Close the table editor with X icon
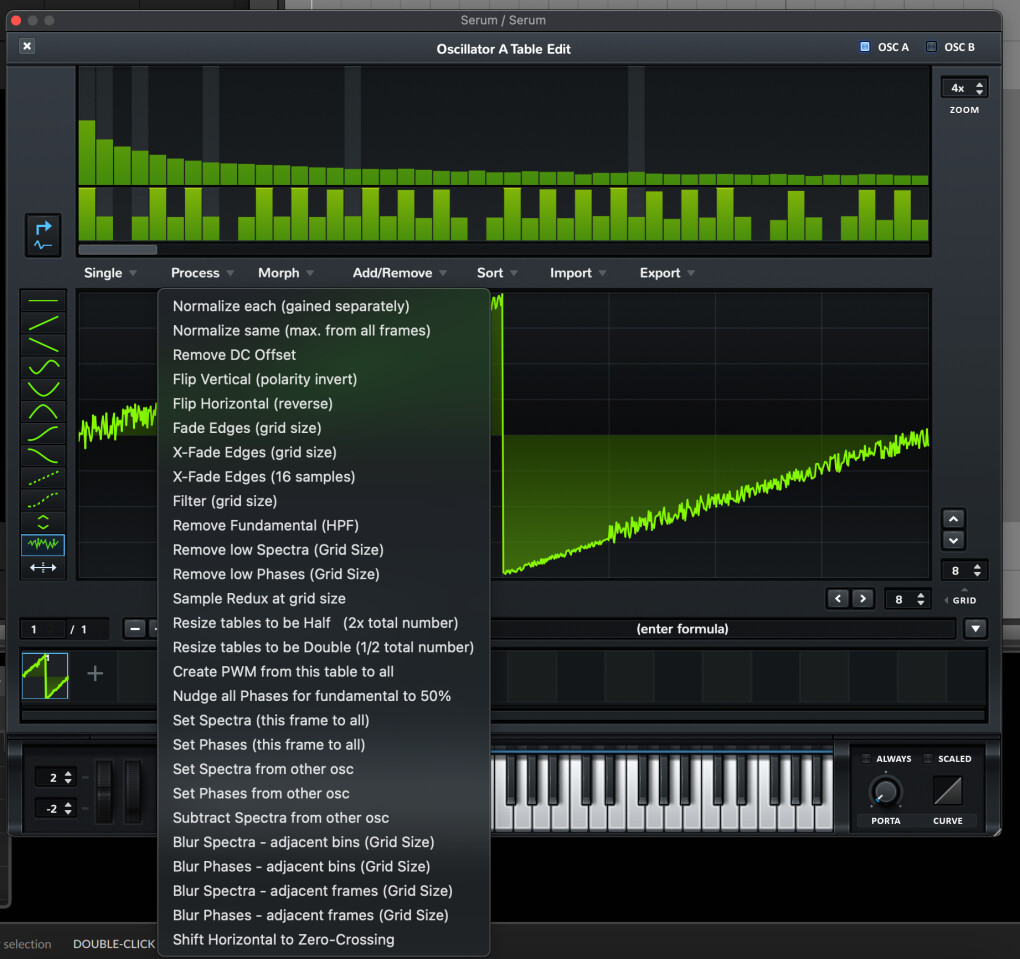The height and width of the screenshot is (959, 1020). pos(27,46)
